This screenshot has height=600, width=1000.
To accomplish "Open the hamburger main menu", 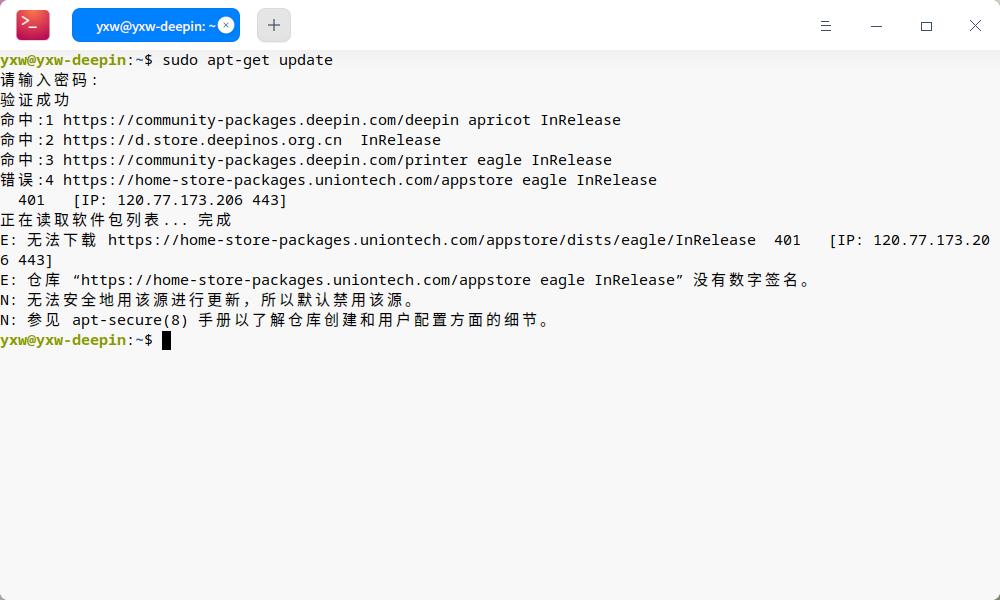I will pyautogui.click(x=826, y=26).
